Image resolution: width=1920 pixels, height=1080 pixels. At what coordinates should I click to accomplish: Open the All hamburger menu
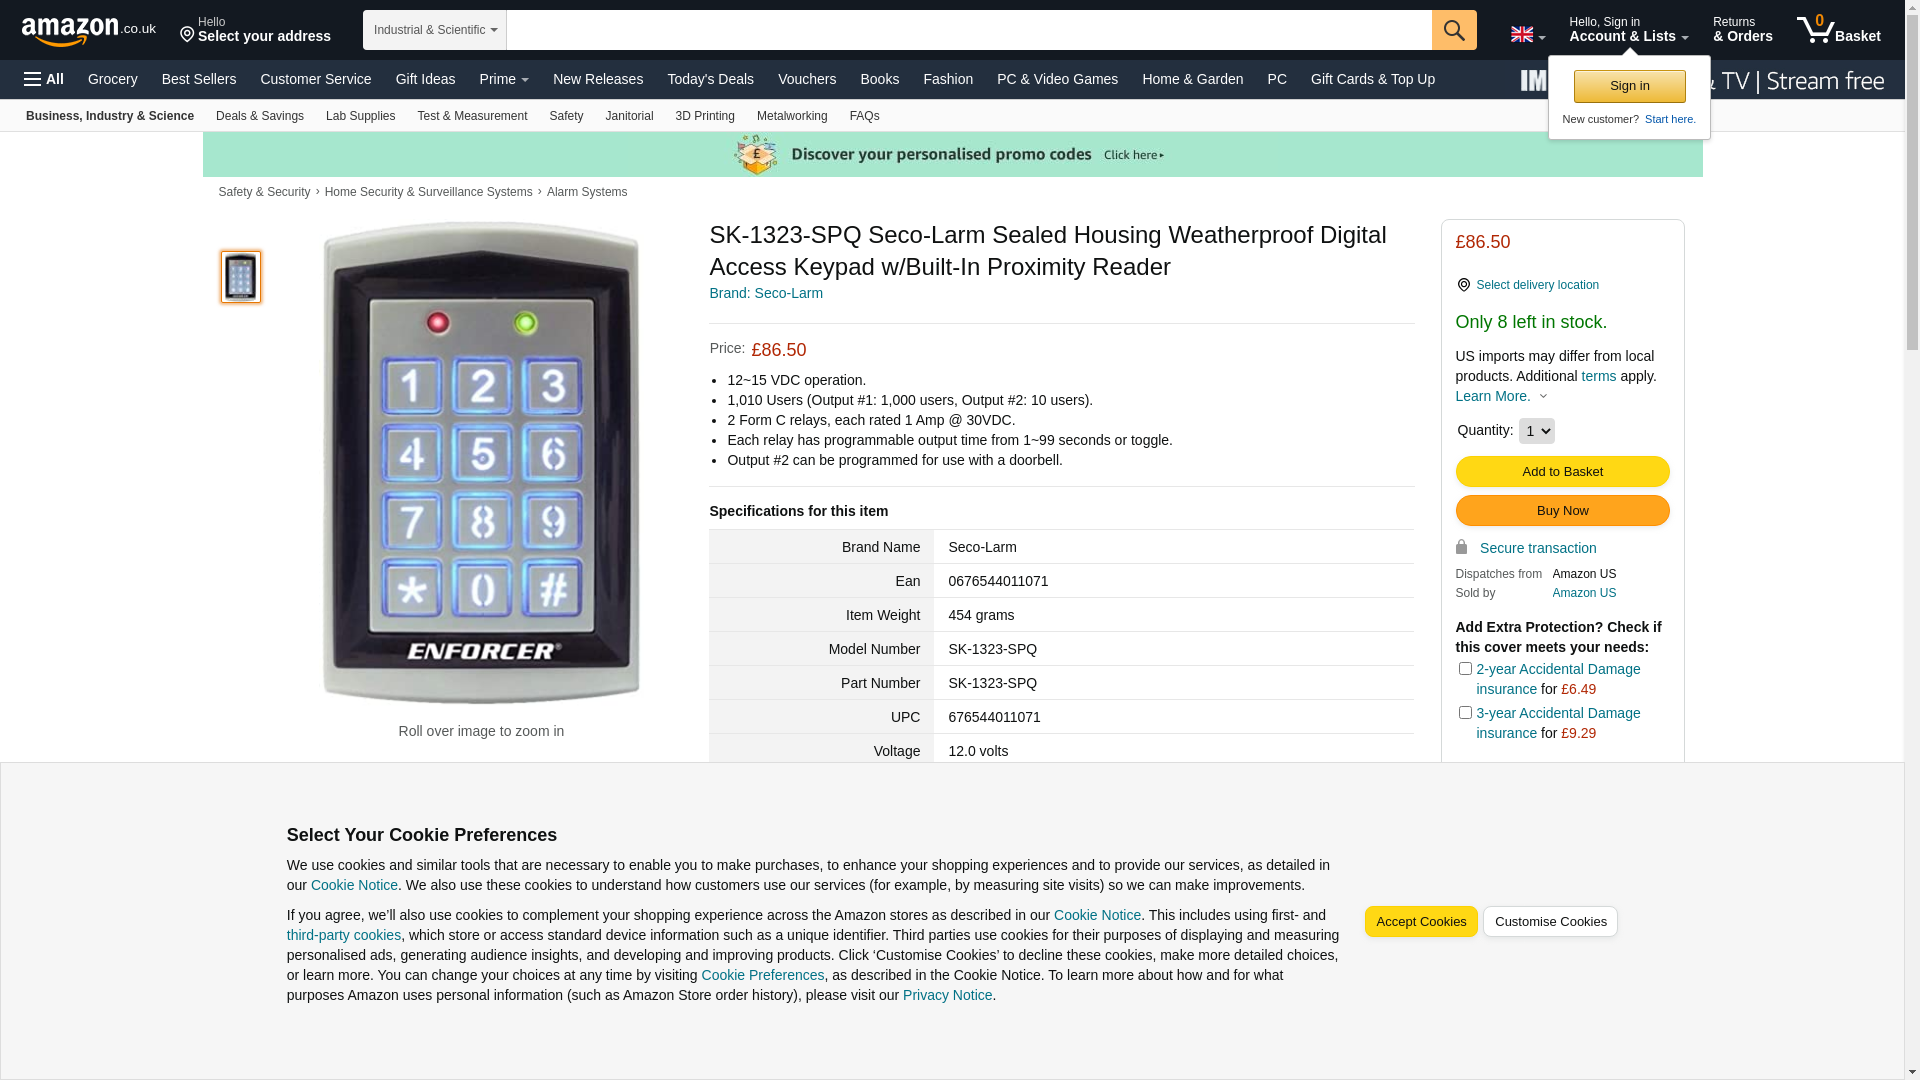coord(44,79)
